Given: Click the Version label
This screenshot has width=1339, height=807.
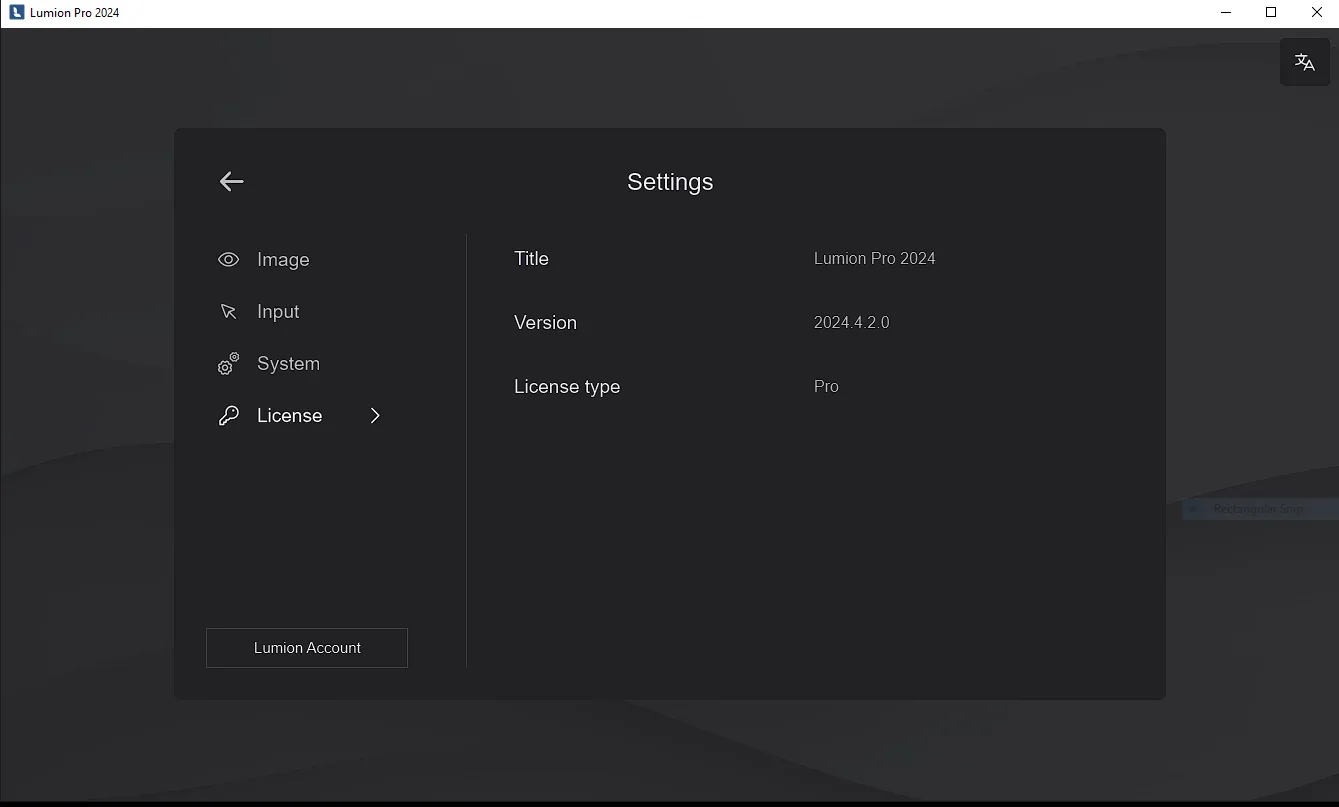Looking at the screenshot, I should 545,323.
